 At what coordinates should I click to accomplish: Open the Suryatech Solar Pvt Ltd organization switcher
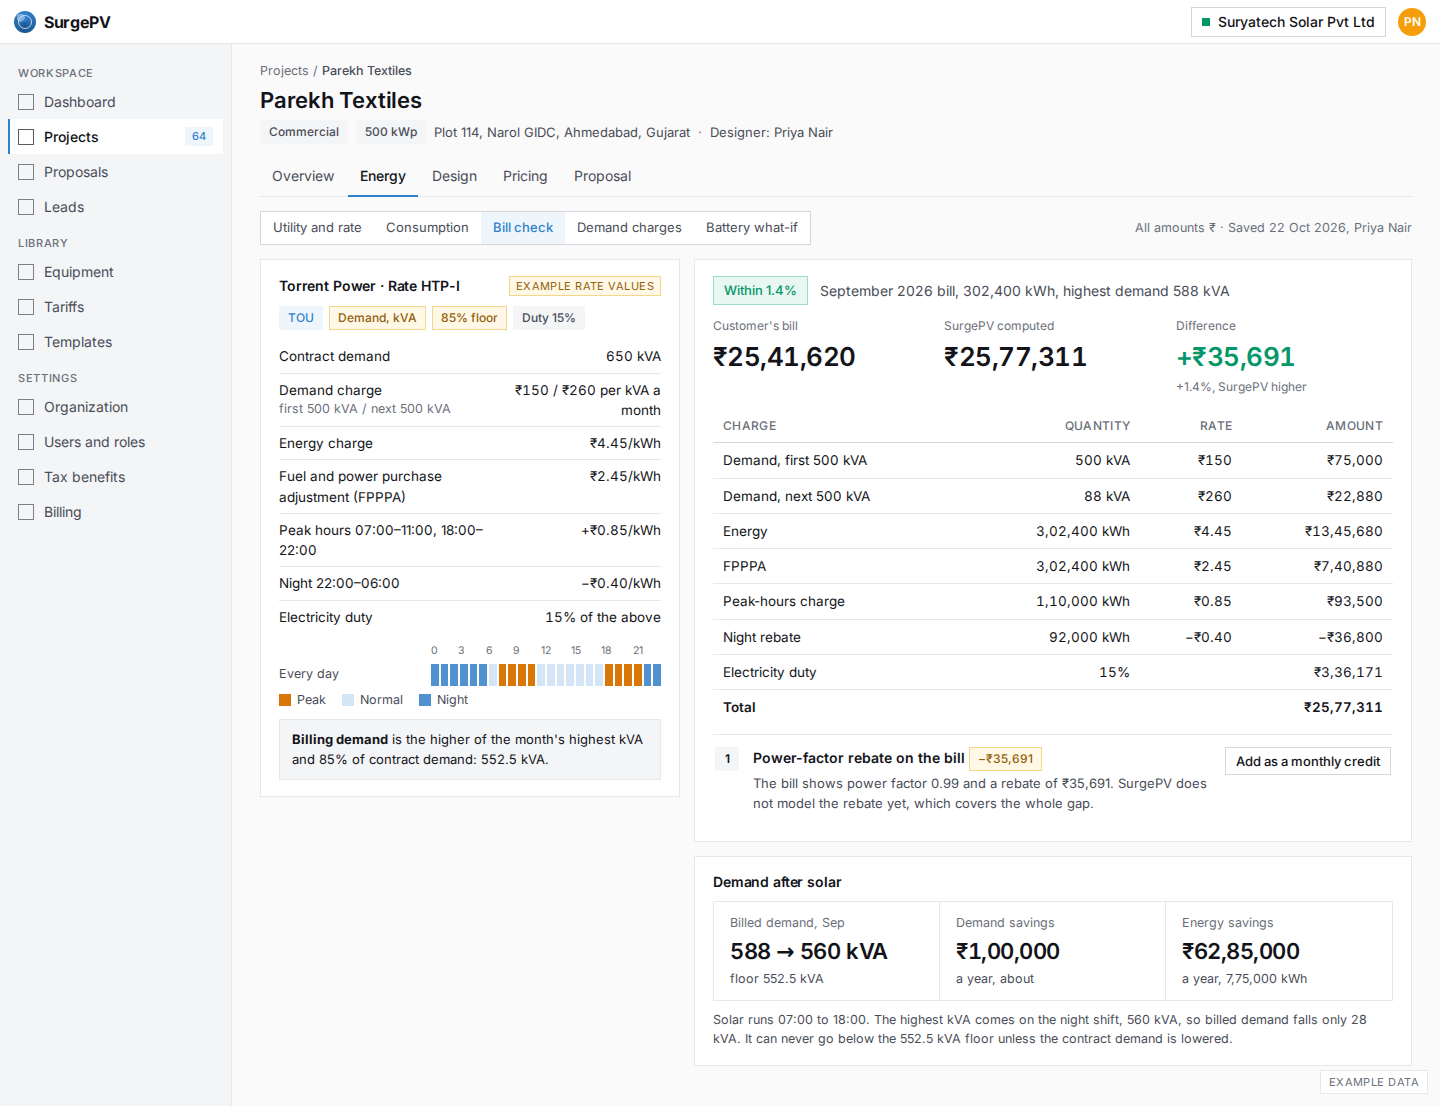[1288, 22]
